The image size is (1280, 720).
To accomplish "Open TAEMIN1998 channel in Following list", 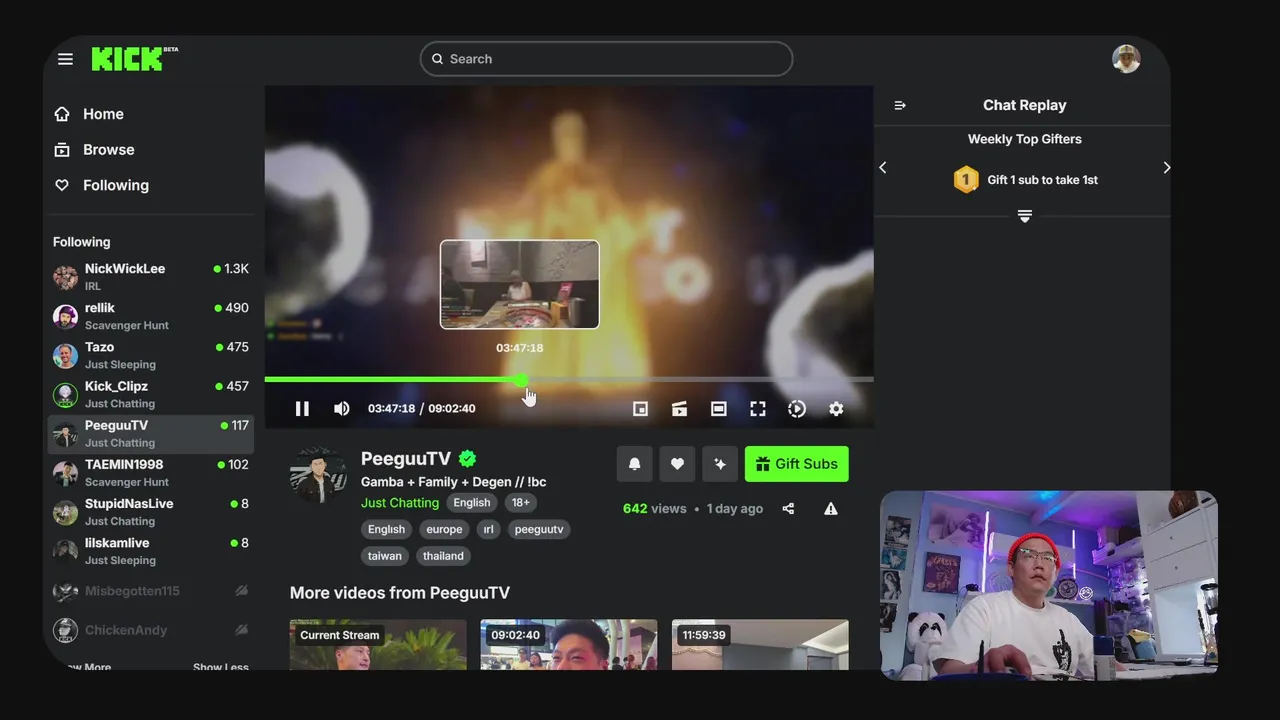I will click(150, 473).
